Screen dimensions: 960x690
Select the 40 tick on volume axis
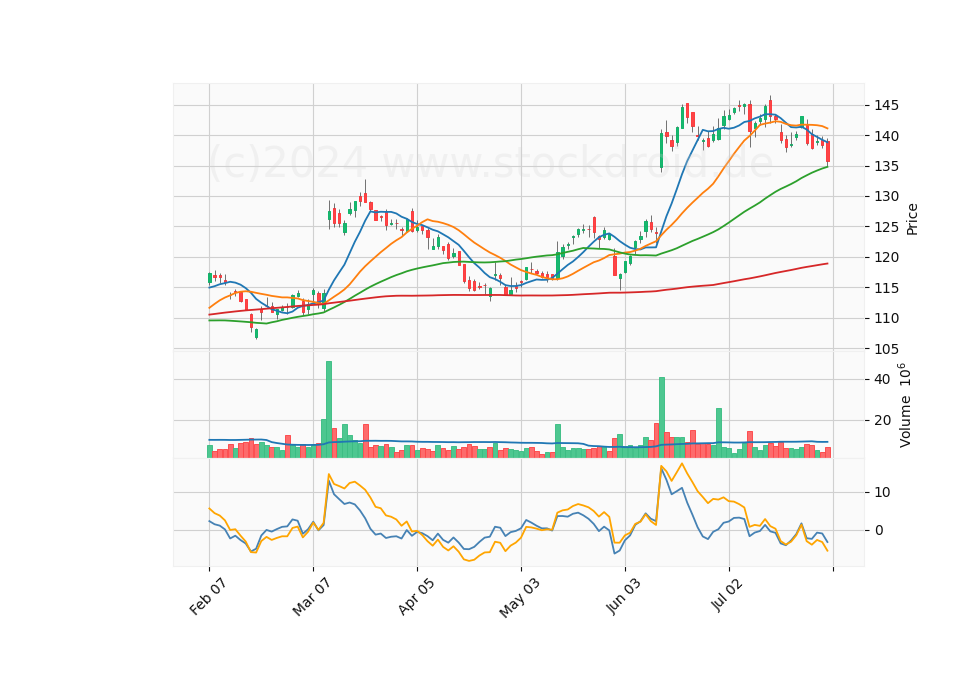tap(882, 380)
